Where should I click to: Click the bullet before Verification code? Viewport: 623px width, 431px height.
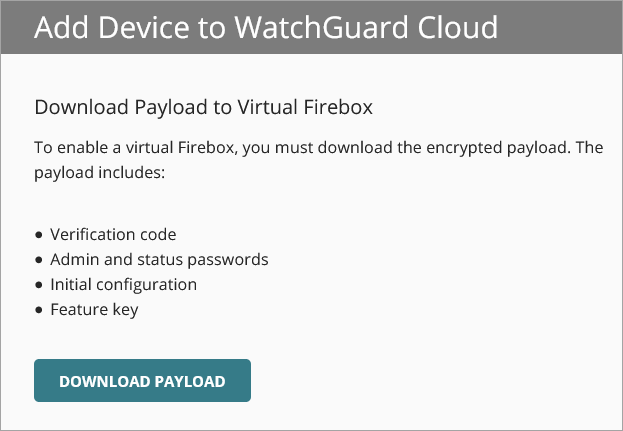tap(39, 235)
